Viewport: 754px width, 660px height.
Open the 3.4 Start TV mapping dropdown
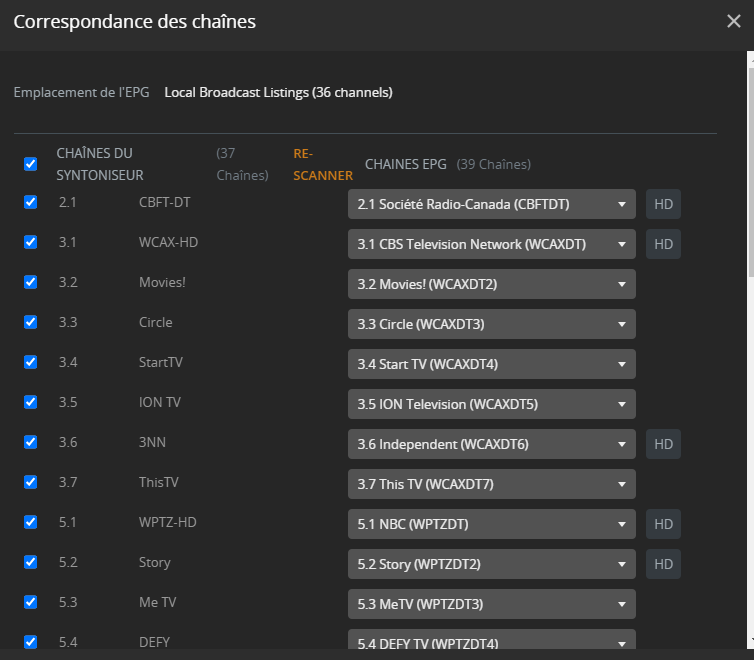click(491, 364)
